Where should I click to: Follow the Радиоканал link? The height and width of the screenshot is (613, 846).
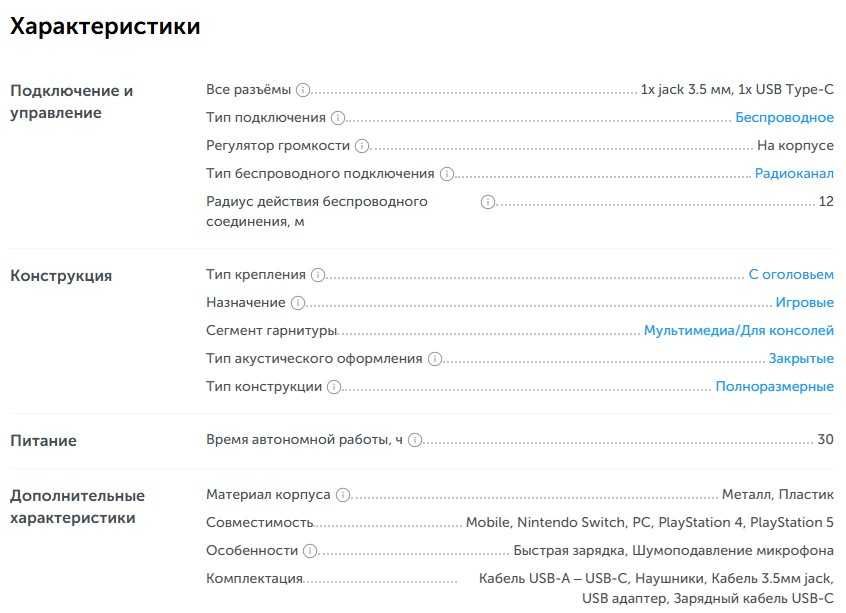pyautogui.click(x=794, y=174)
